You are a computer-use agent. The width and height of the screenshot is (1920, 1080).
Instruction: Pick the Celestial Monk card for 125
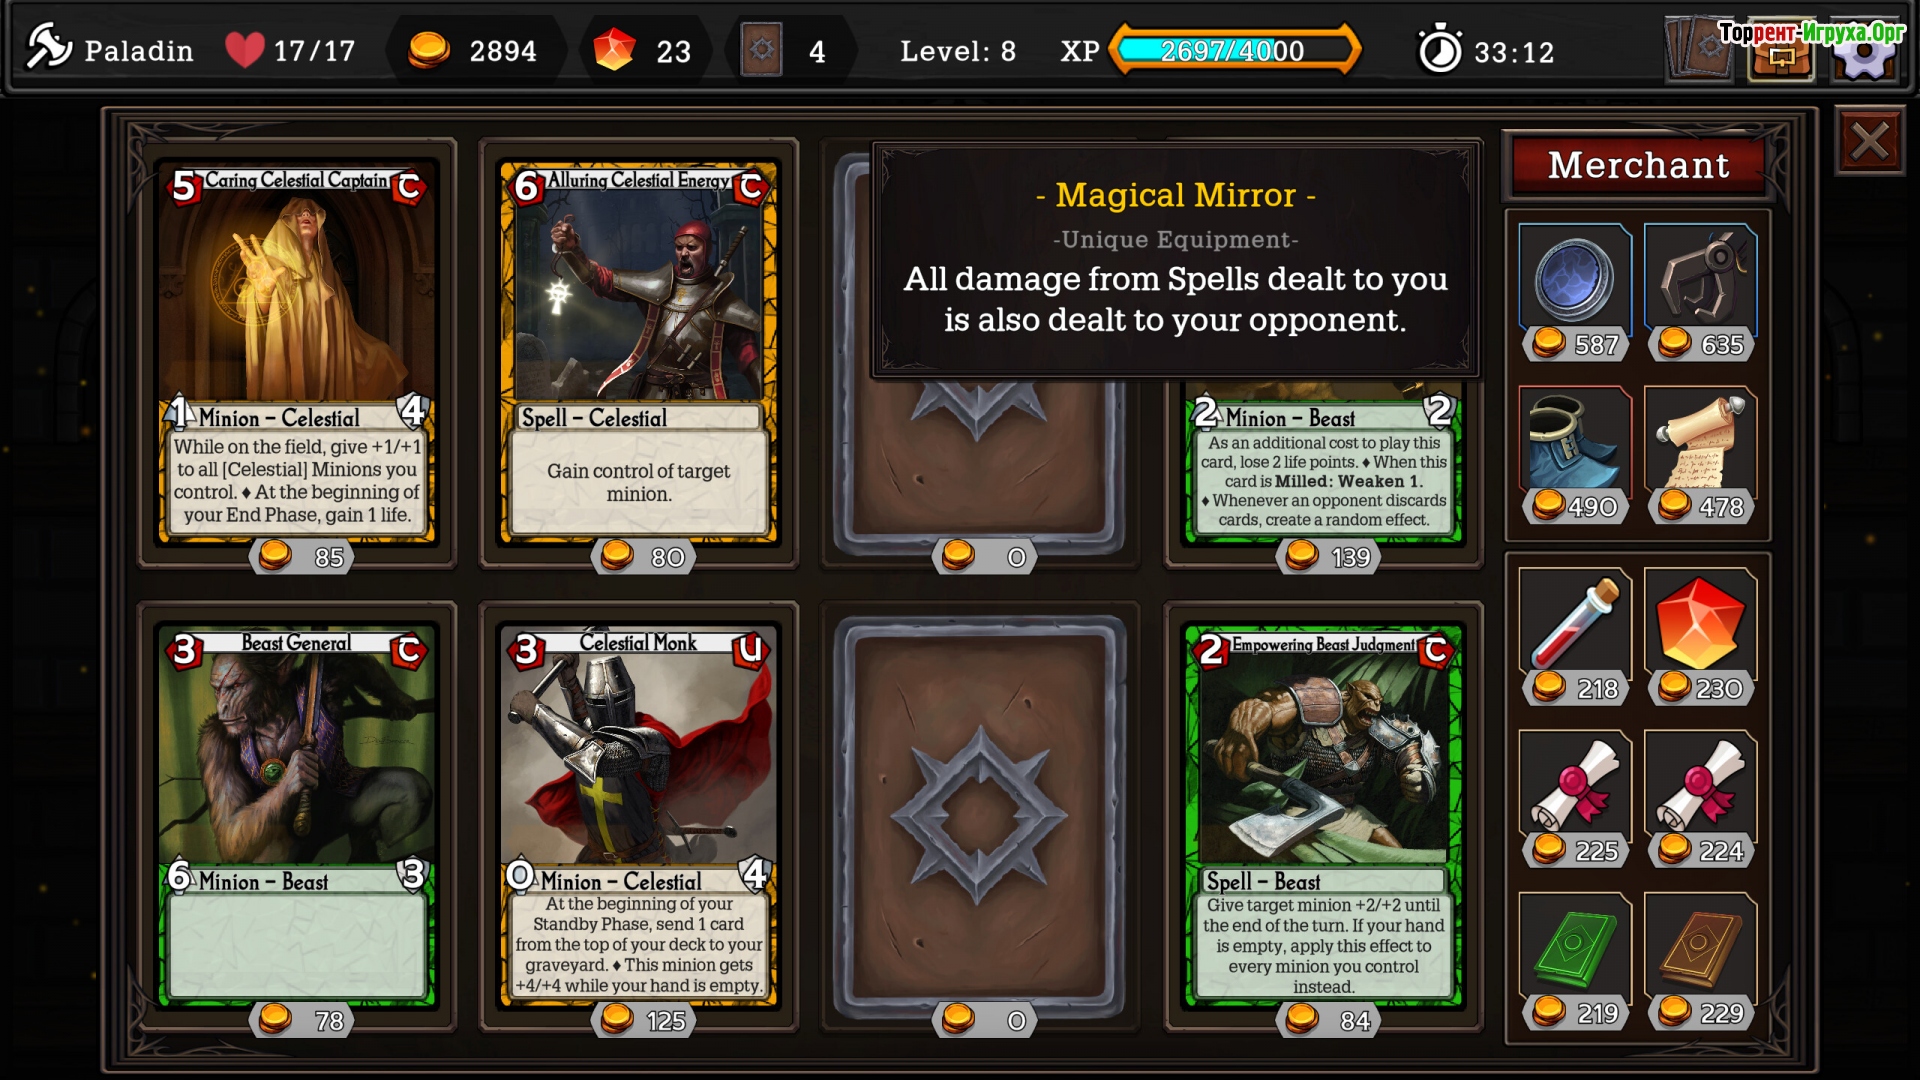[639, 816]
